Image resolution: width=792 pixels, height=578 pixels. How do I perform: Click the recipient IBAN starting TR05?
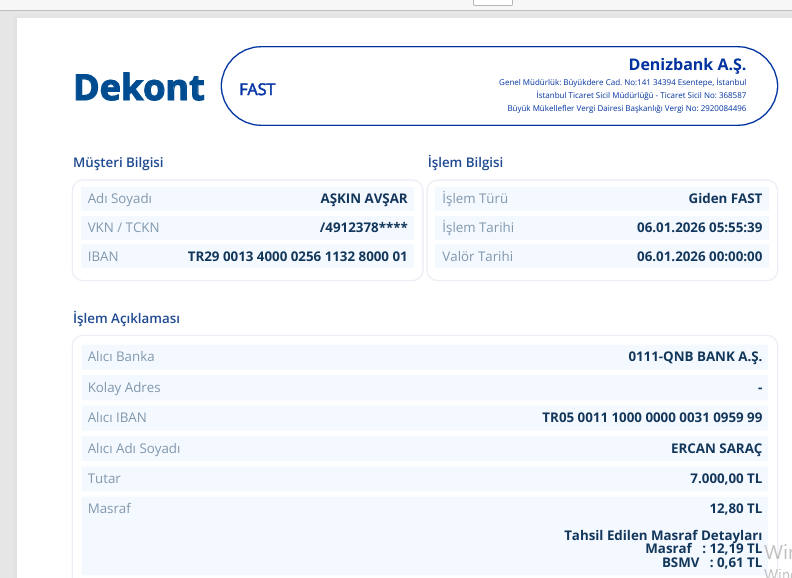click(x=652, y=417)
